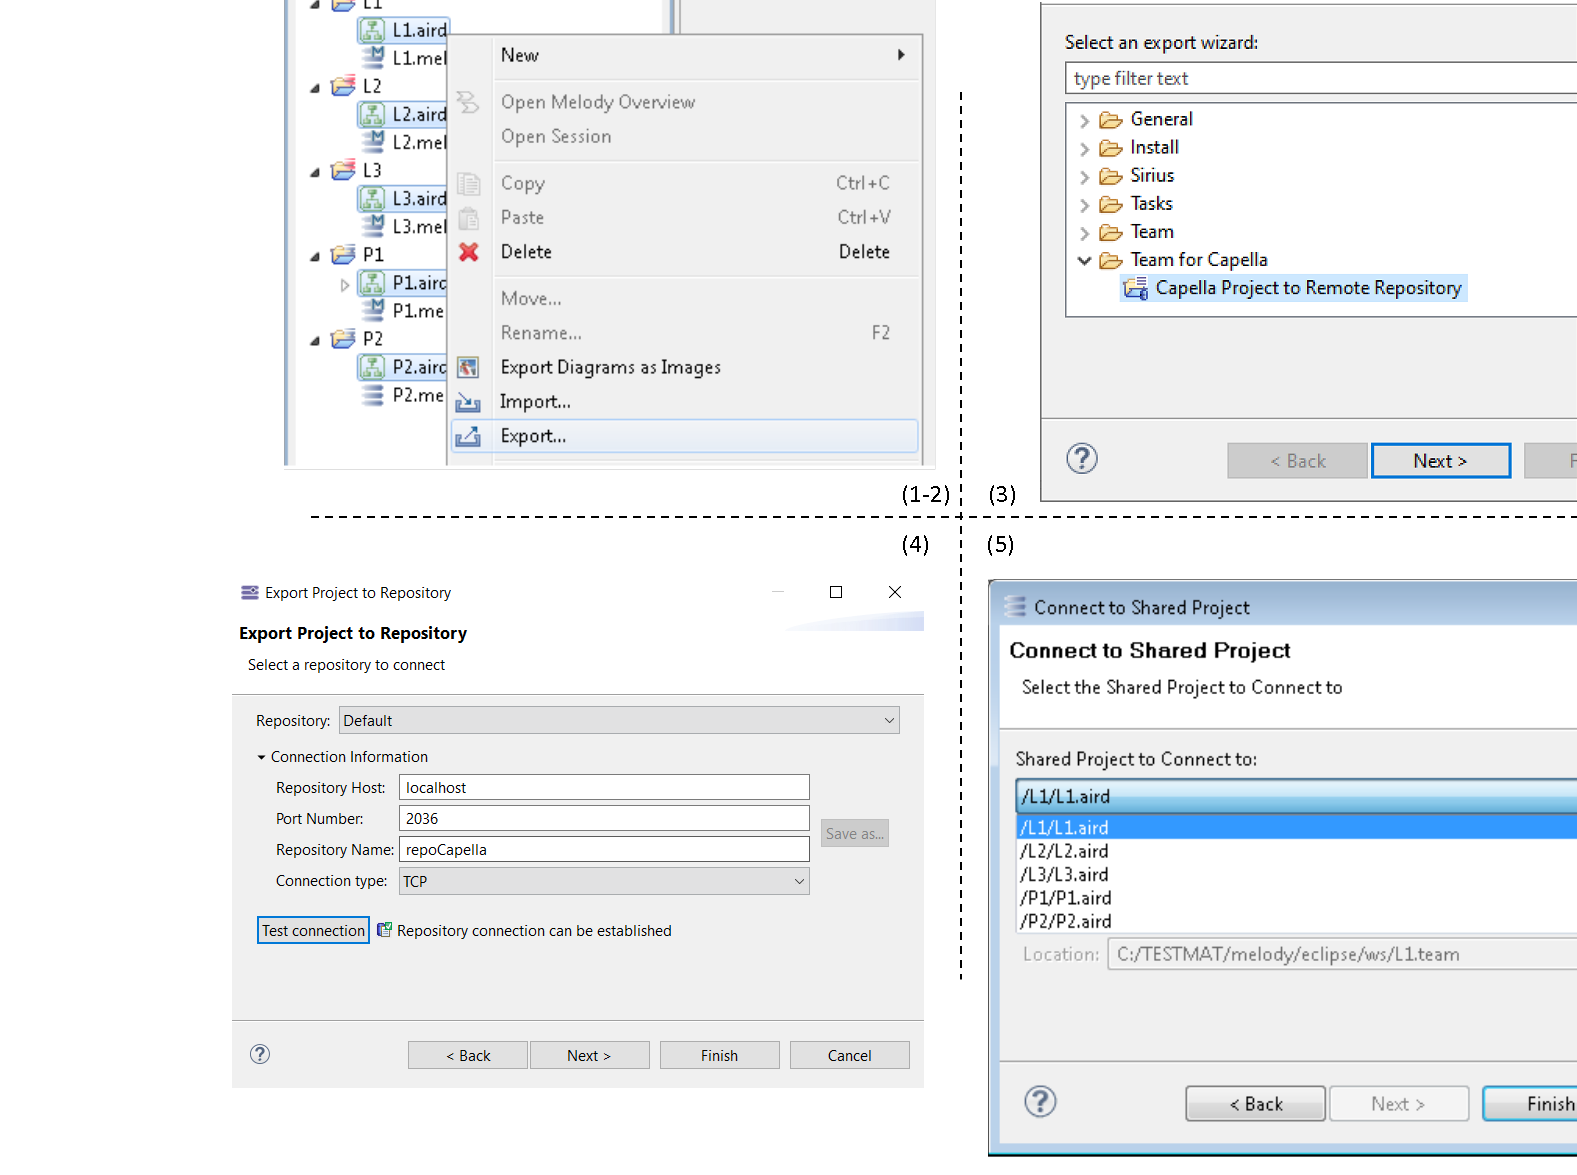Expand the P1.aird tree node
Image resolution: width=1577 pixels, height=1175 pixels.
click(345, 284)
